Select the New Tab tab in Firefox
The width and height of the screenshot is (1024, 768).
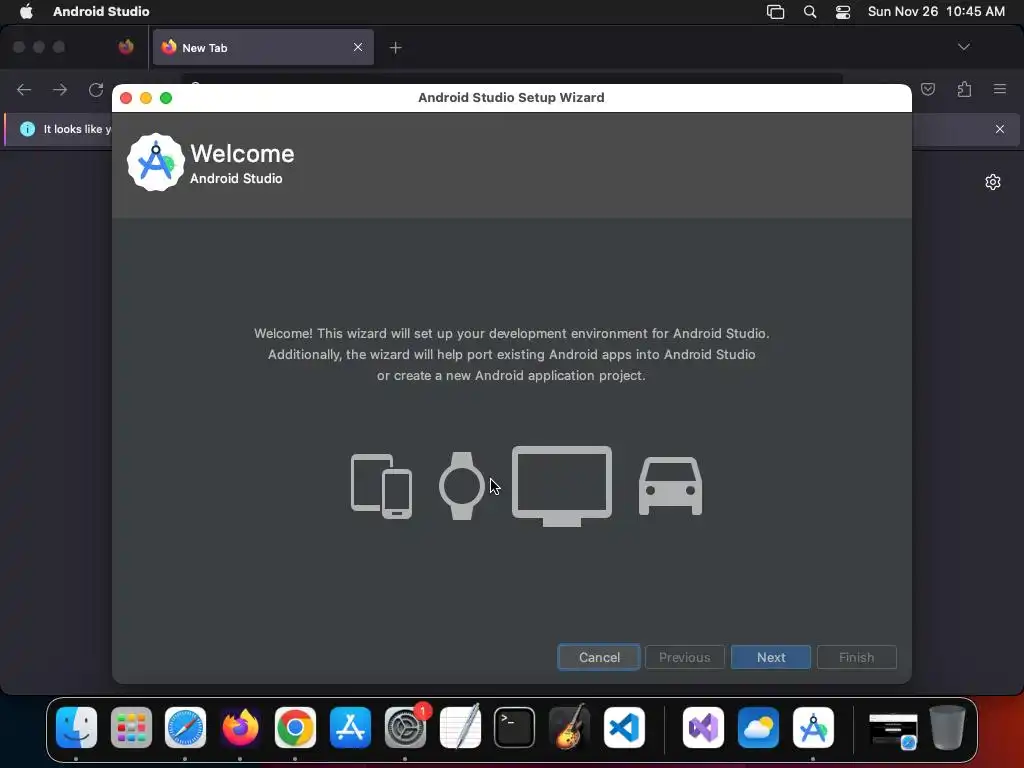click(x=263, y=47)
